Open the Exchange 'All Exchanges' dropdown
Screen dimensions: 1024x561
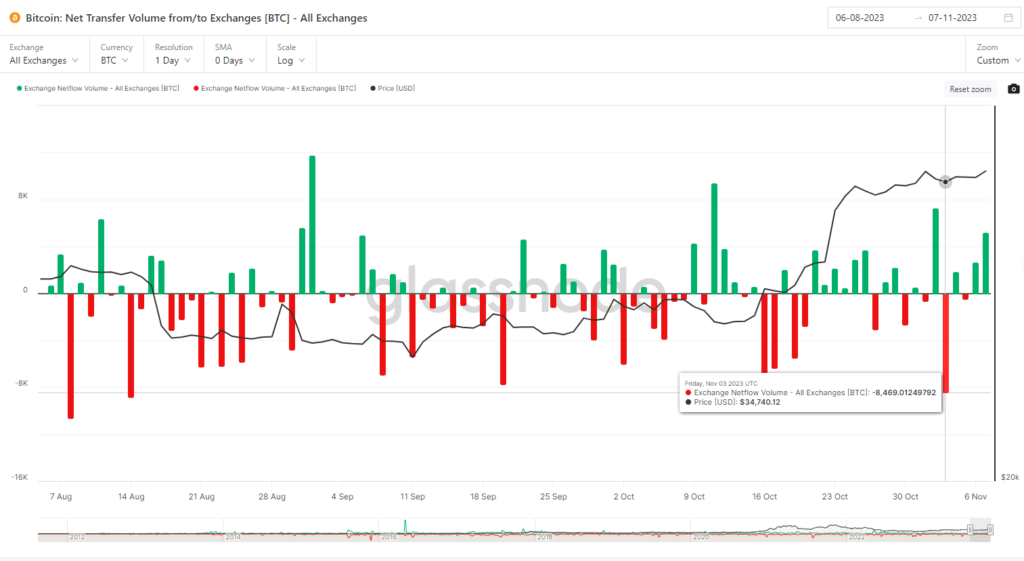pyautogui.click(x=44, y=61)
